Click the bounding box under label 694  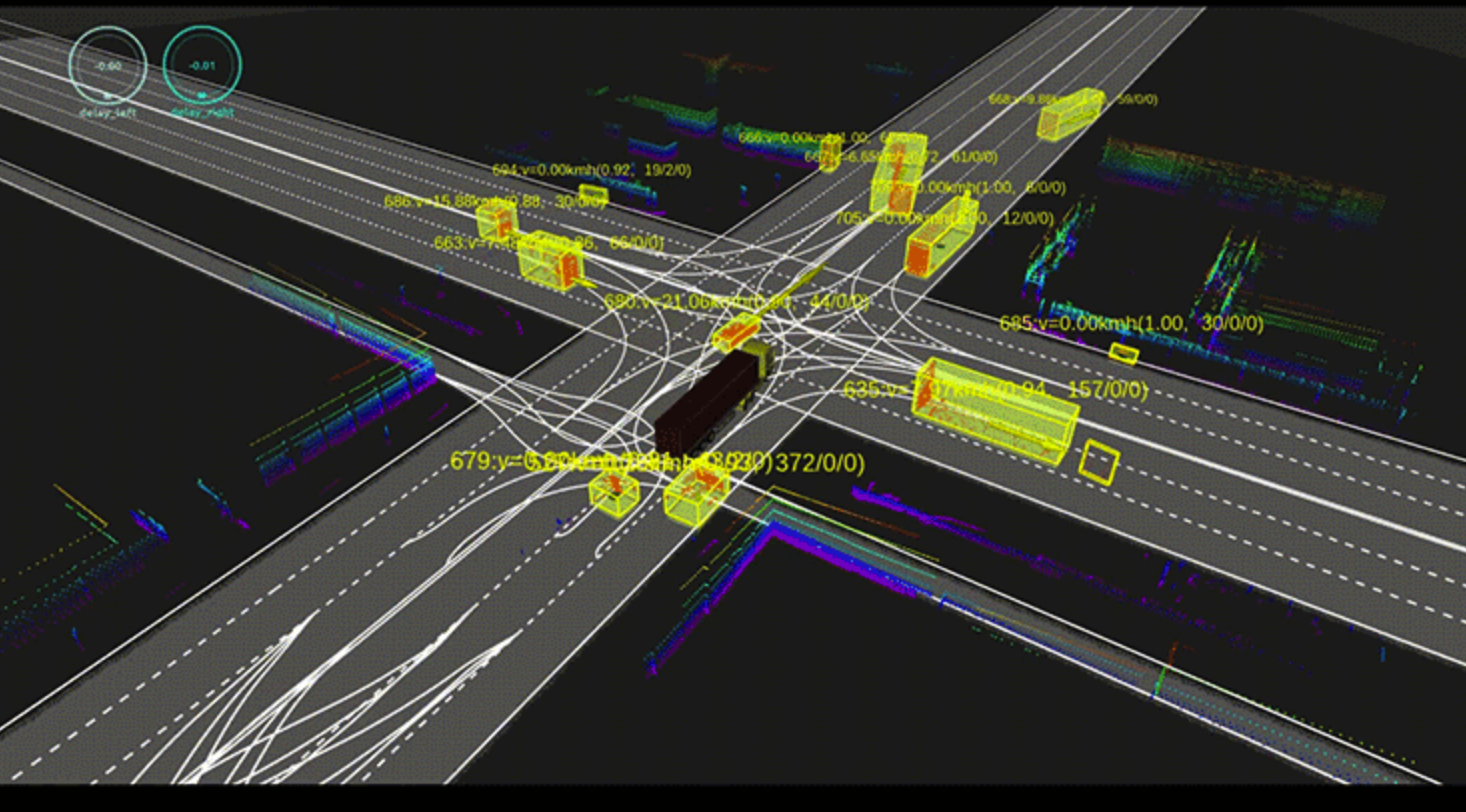[x=592, y=192]
